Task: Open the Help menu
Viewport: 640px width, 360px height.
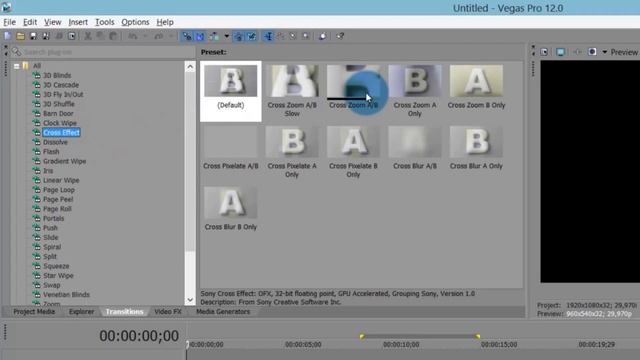Action: [165, 22]
